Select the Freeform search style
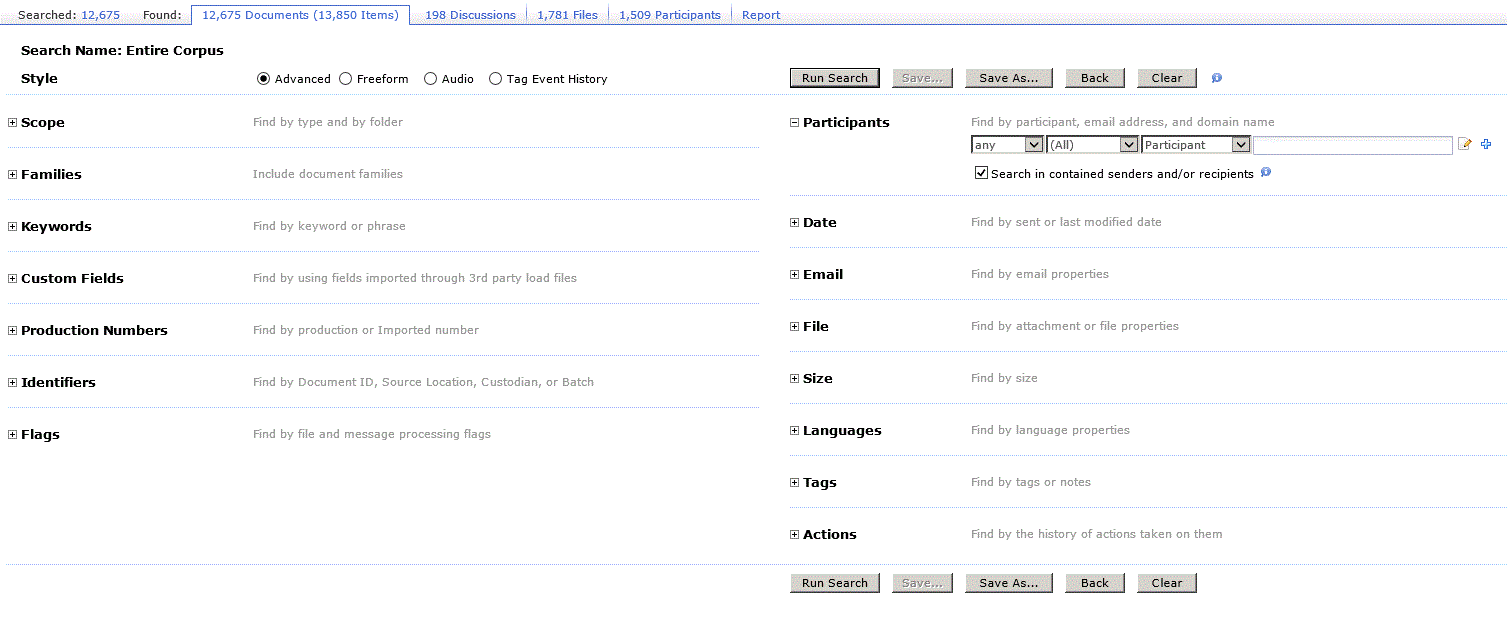1508x618 pixels. (346, 79)
